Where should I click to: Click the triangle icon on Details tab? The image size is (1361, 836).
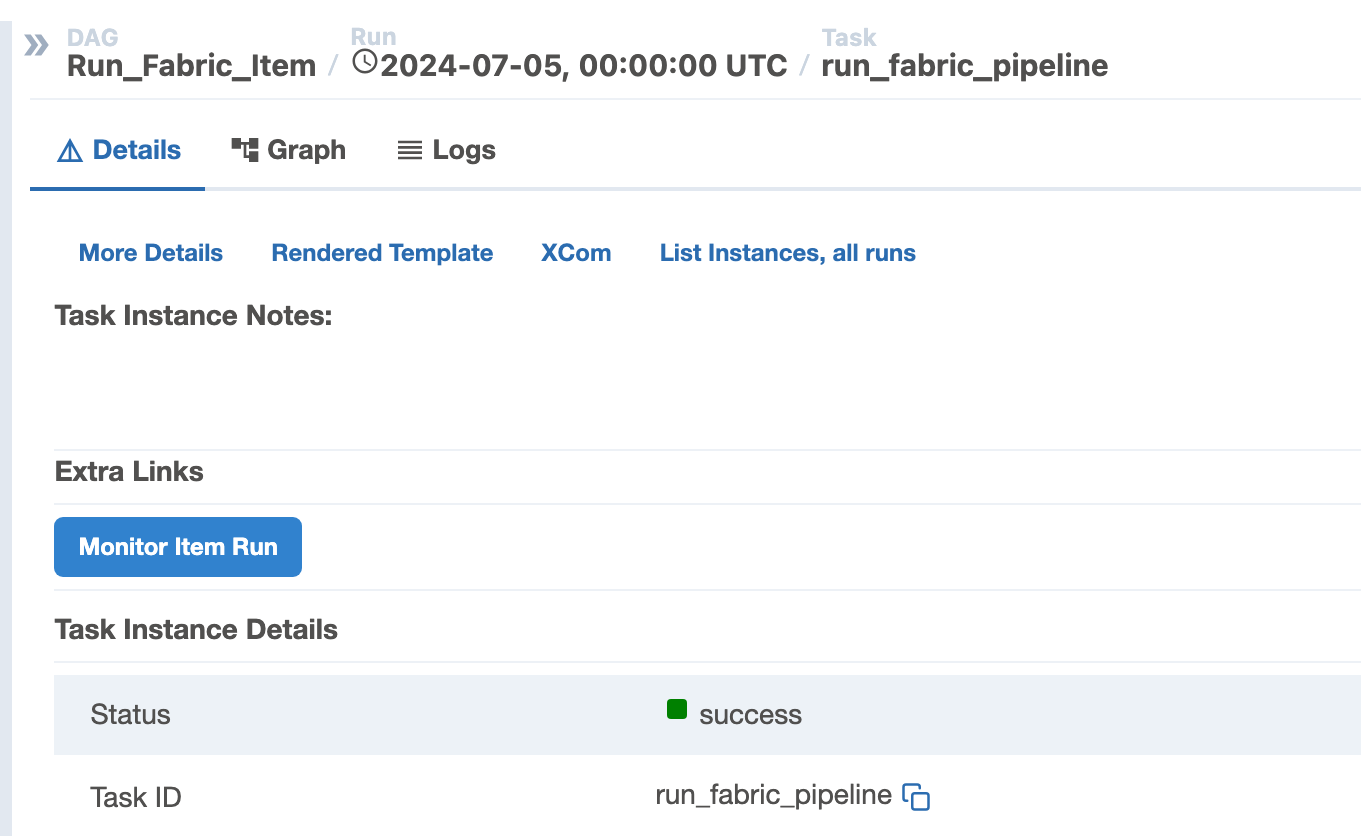(69, 151)
